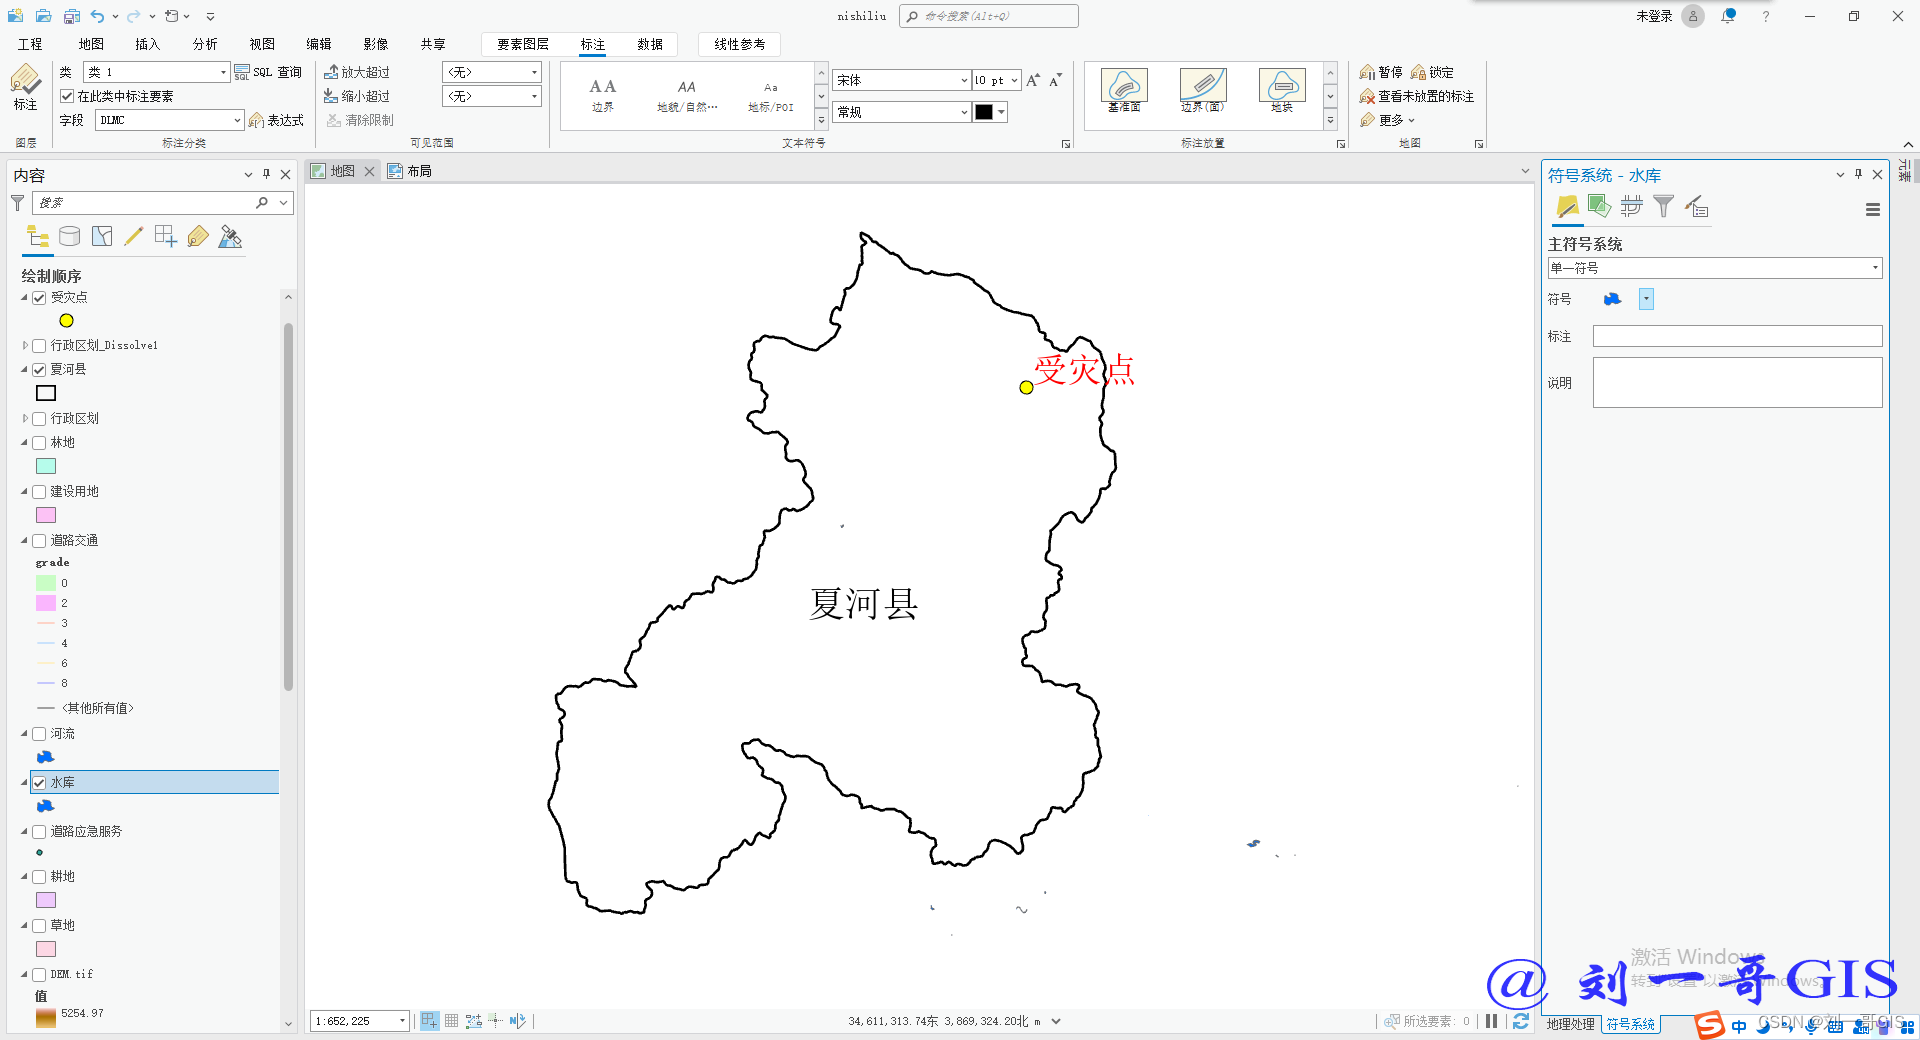Open the 要素图层 ribbon tab
This screenshot has width=1920, height=1040.
[x=523, y=44]
